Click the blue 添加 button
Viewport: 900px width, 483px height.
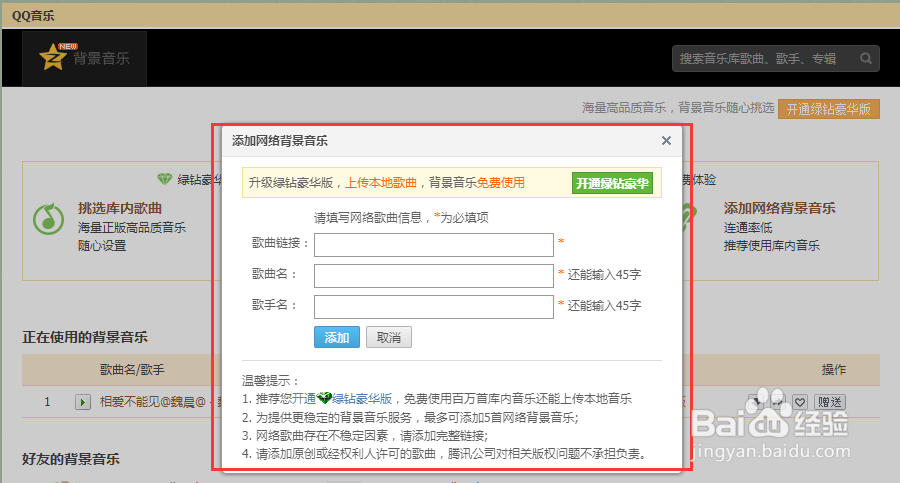tap(337, 337)
